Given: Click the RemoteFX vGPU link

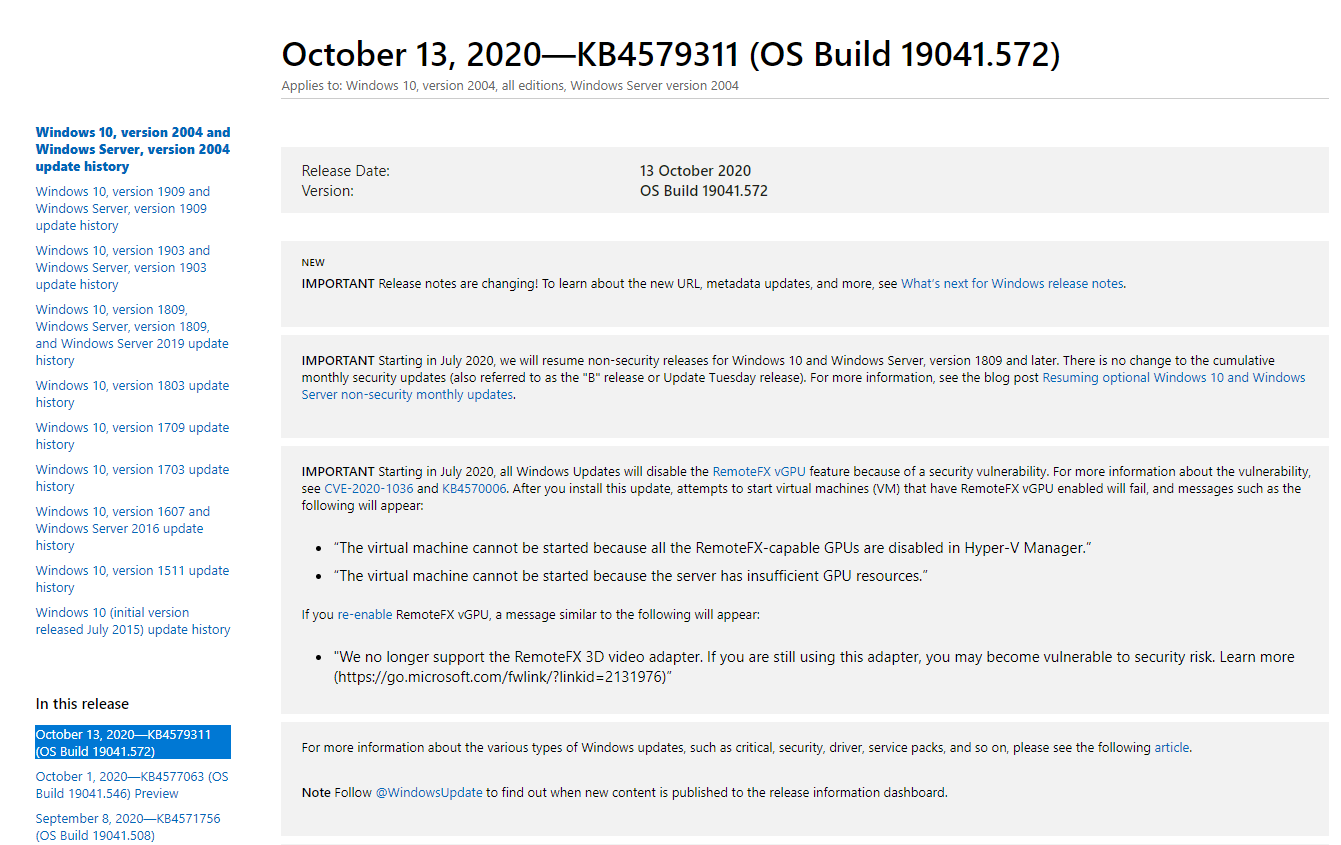Looking at the screenshot, I should [759, 471].
